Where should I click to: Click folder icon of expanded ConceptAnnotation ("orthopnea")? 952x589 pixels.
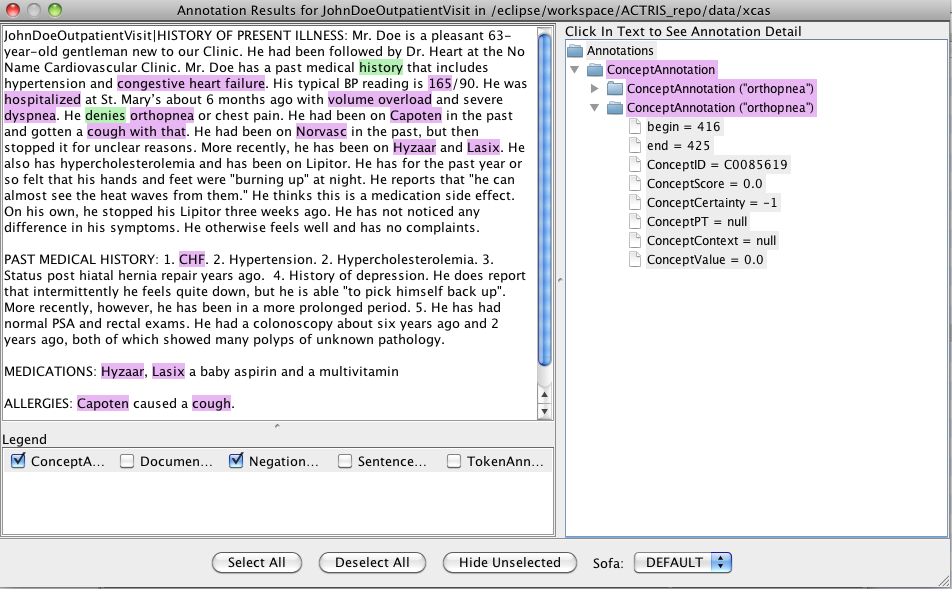pos(615,107)
